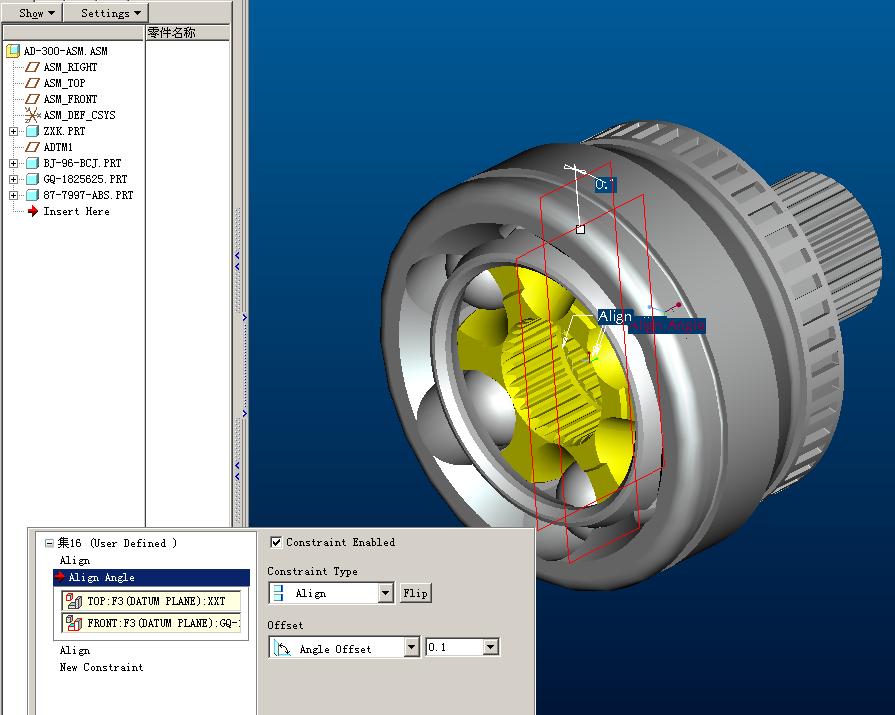The width and height of the screenshot is (895, 715).
Task: Collapse the 集16 (User Defined) constraint set
Action: coord(49,543)
